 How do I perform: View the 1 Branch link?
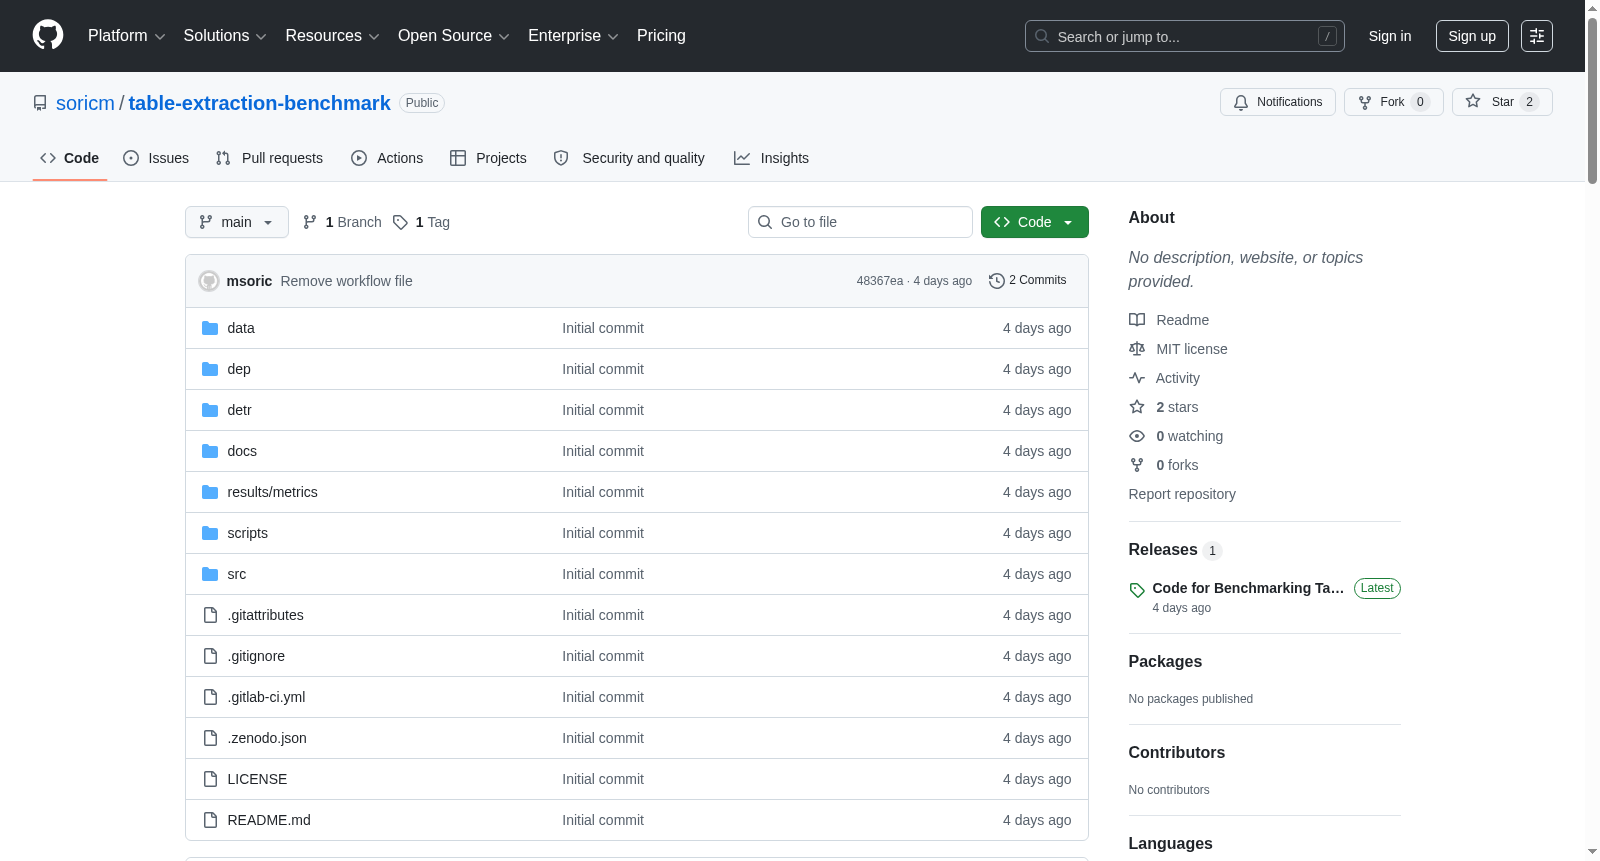342,222
